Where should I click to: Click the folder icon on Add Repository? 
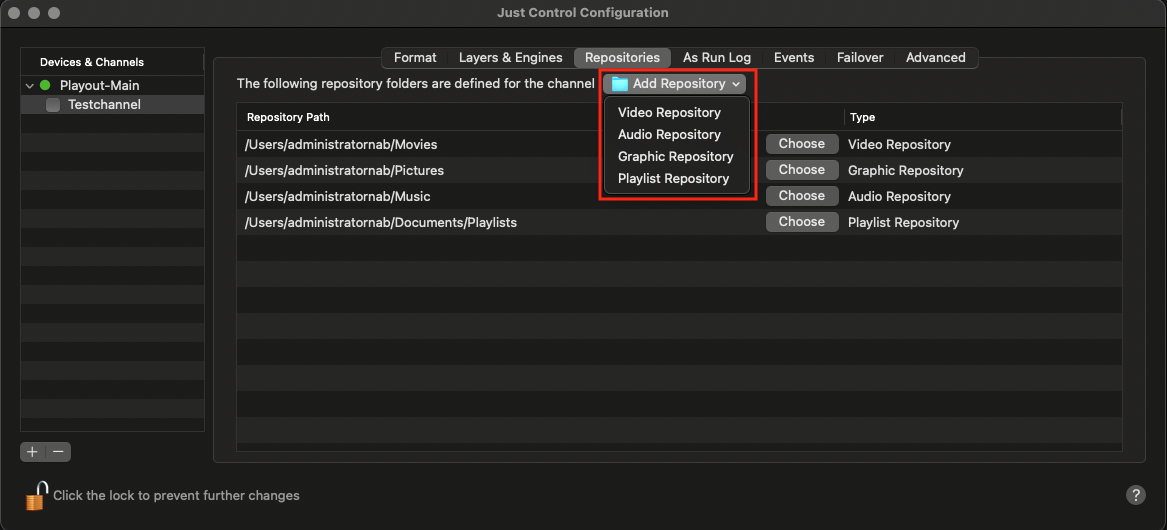[620, 84]
